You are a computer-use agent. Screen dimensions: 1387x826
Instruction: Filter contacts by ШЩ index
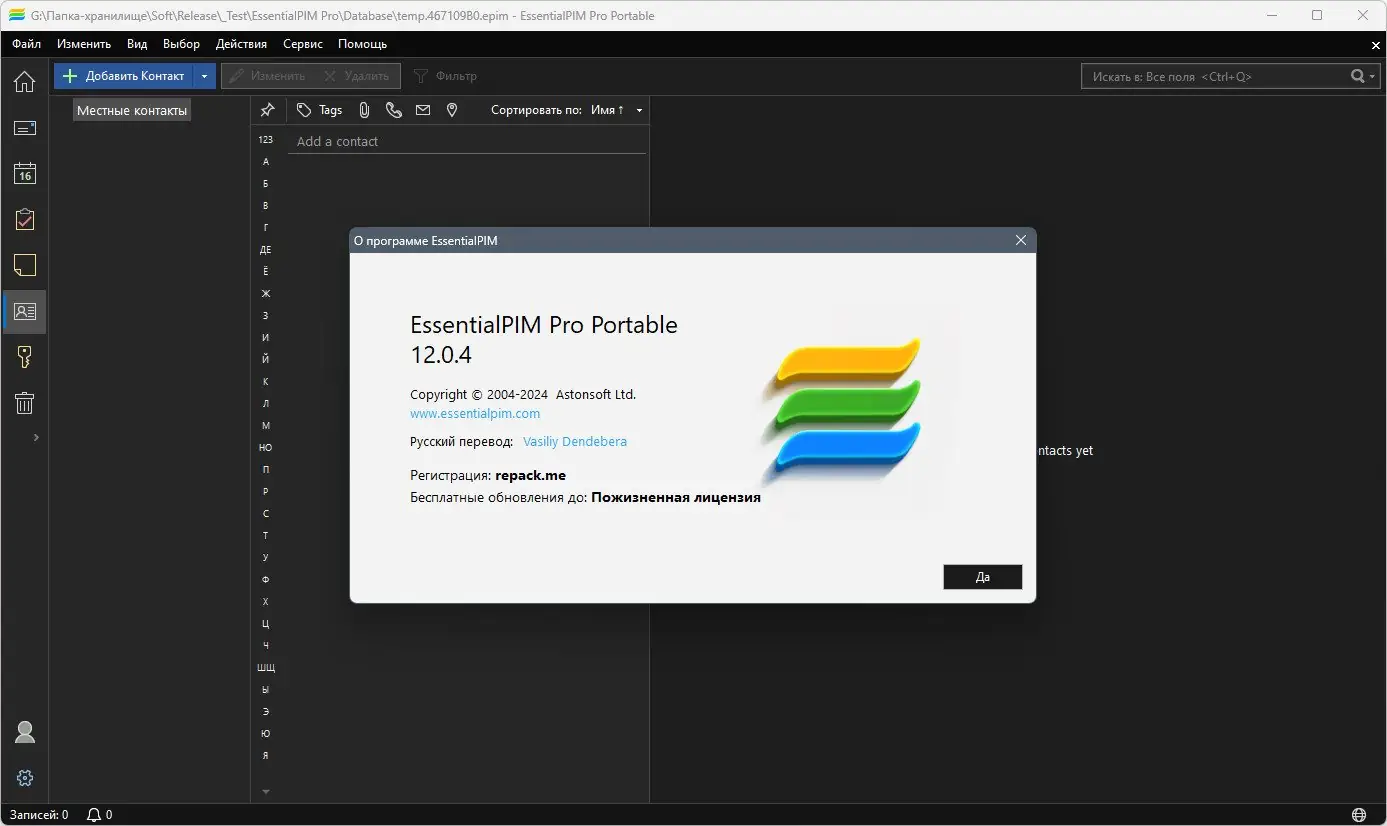pyautogui.click(x=266, y=667)
